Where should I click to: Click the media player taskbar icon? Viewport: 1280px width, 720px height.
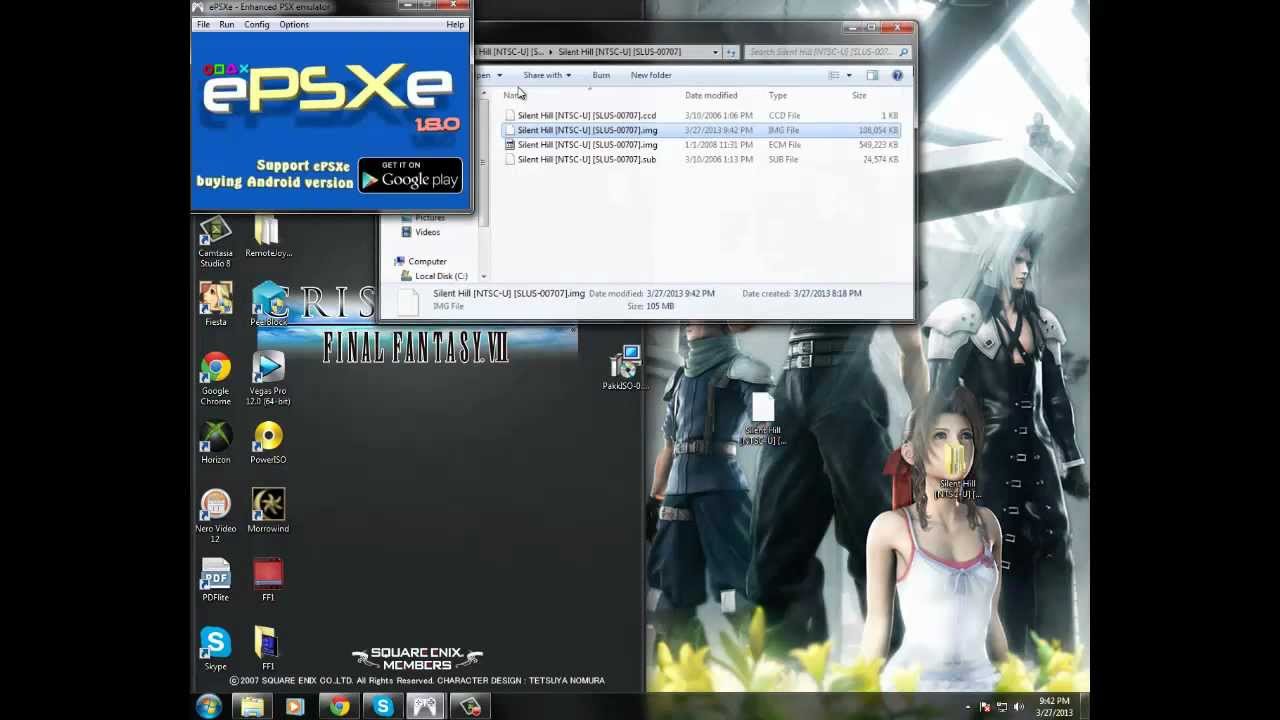pos(295,707)
